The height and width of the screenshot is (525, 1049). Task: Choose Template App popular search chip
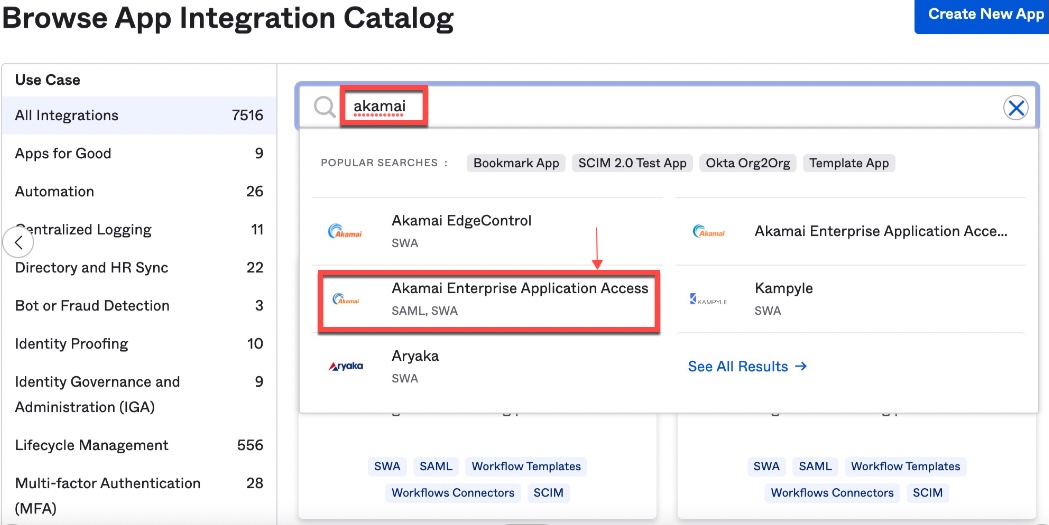[849, 163]
